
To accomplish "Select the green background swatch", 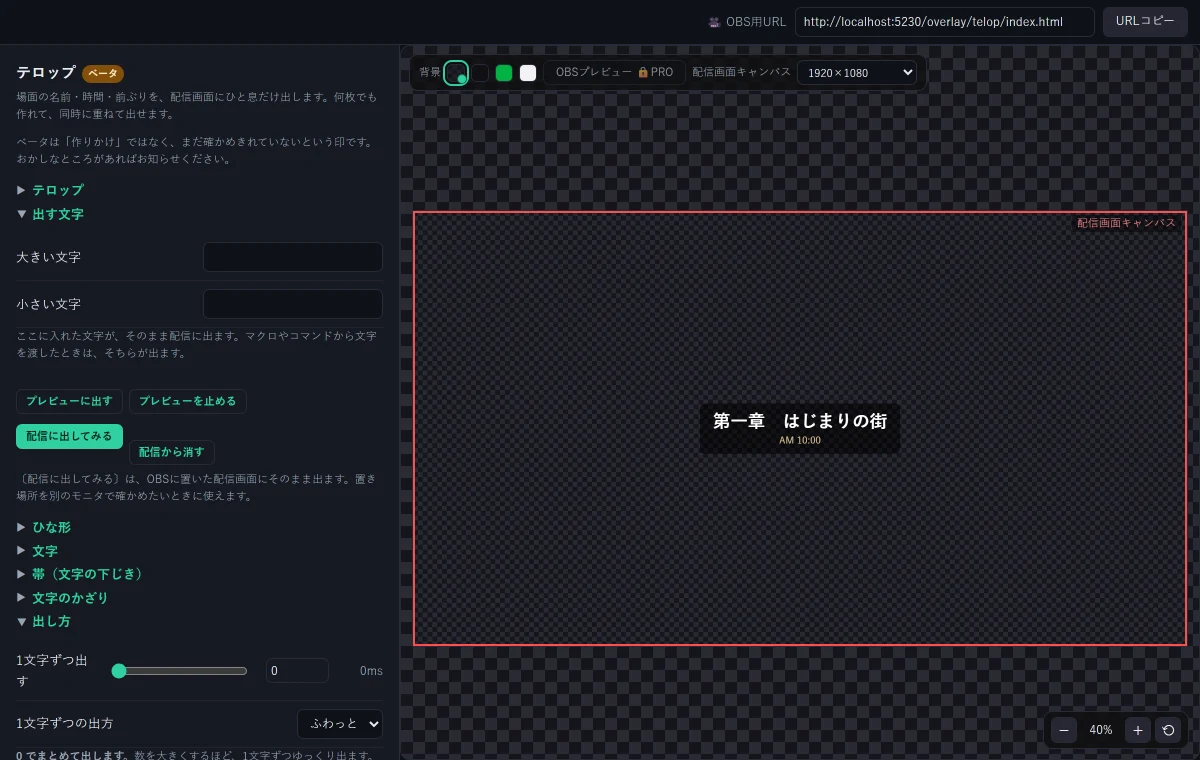I will pyautogui.click(x=504, y=72).
